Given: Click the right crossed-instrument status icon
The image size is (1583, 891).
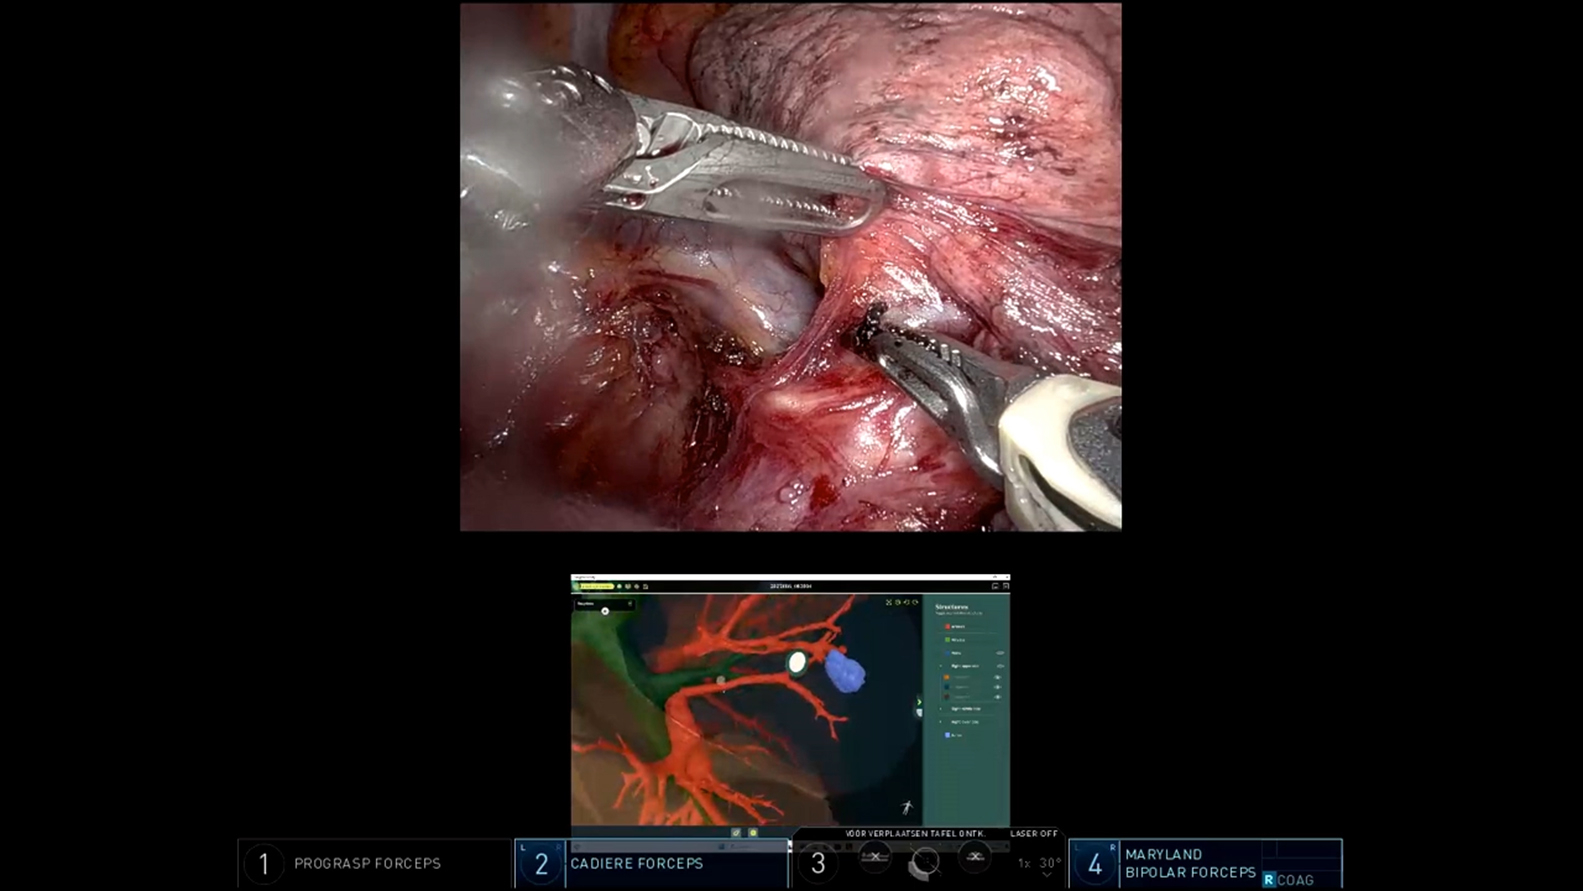Looking at the screenshot, I should point(974,857).
